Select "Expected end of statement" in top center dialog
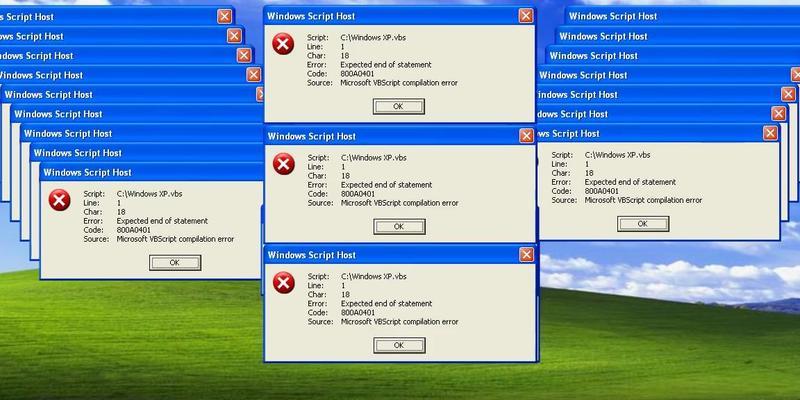The image size is (800, 400). (386, 65)
